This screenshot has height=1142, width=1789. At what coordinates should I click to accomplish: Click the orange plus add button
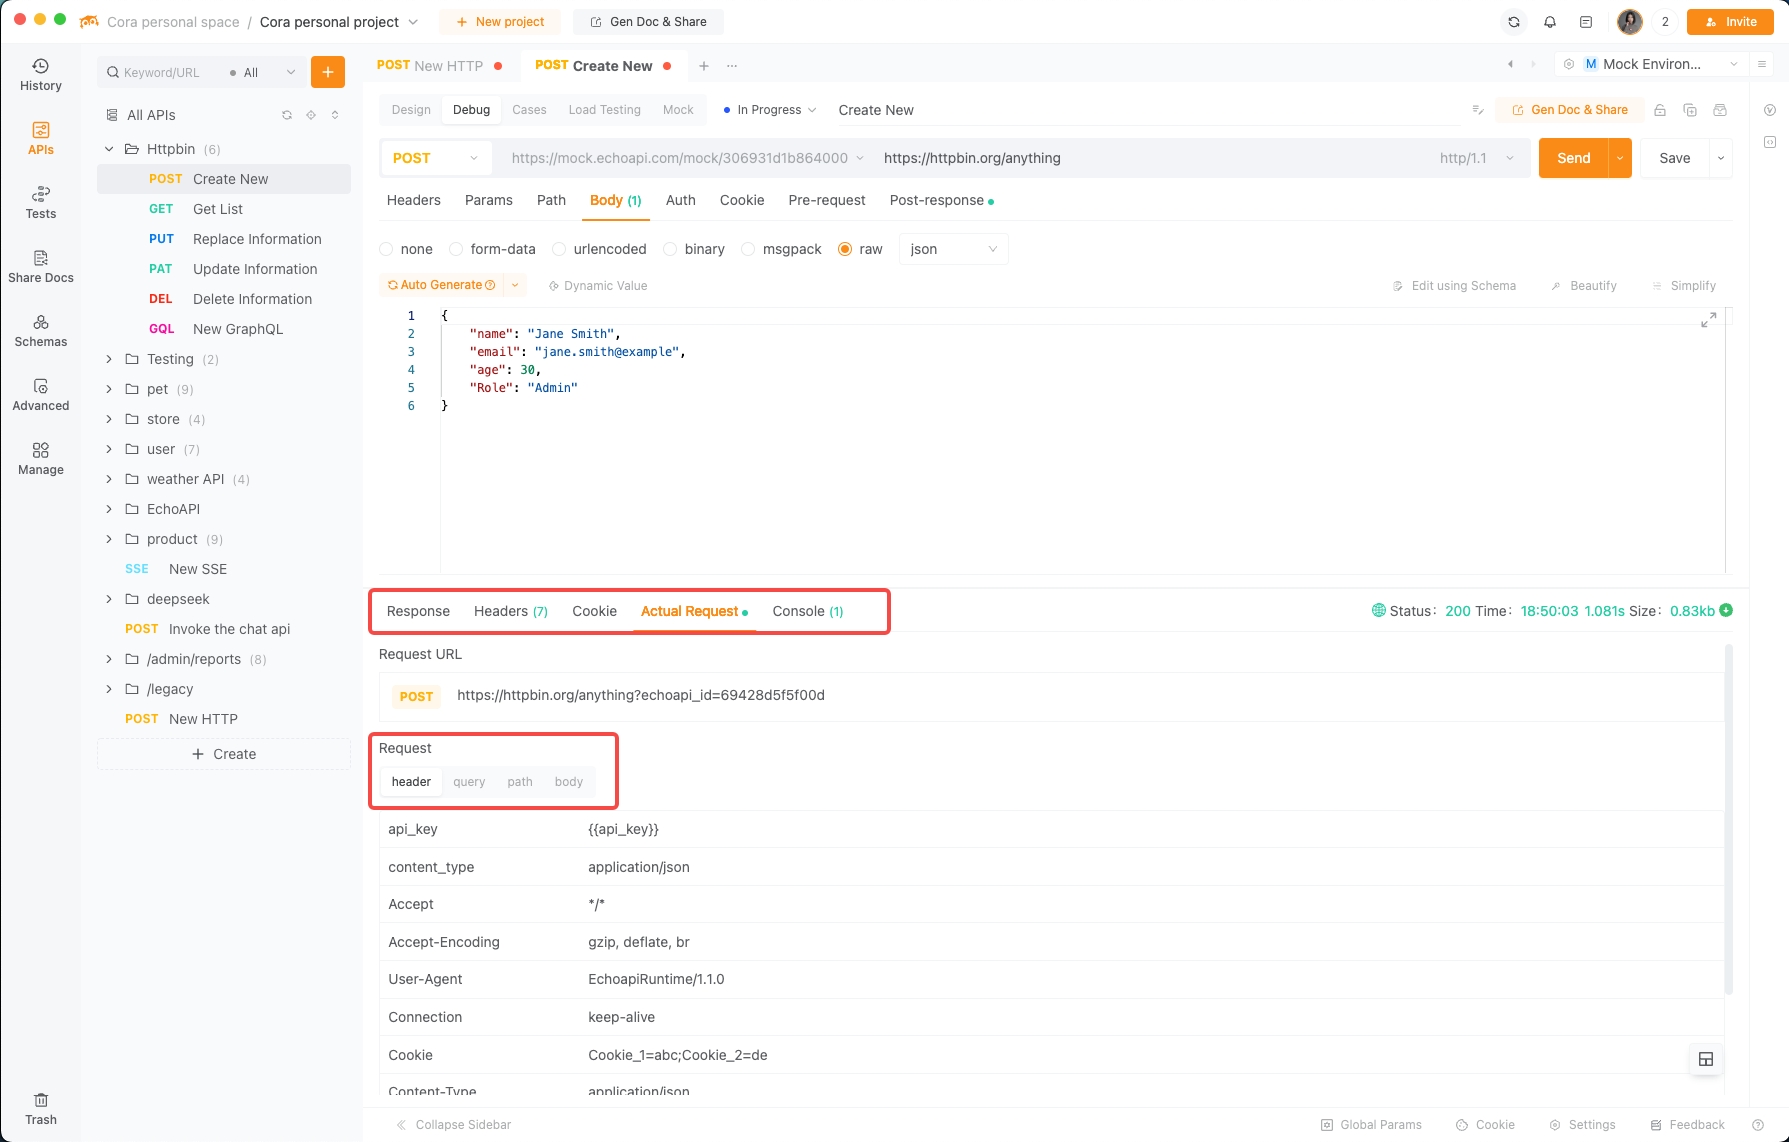328,72
